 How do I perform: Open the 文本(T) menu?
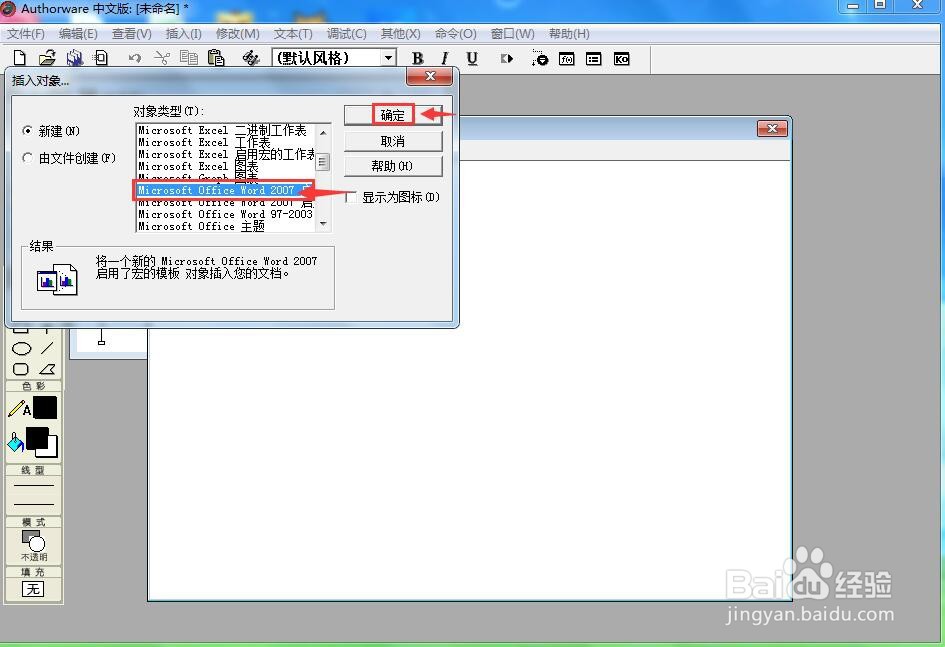tap(293, 34)
